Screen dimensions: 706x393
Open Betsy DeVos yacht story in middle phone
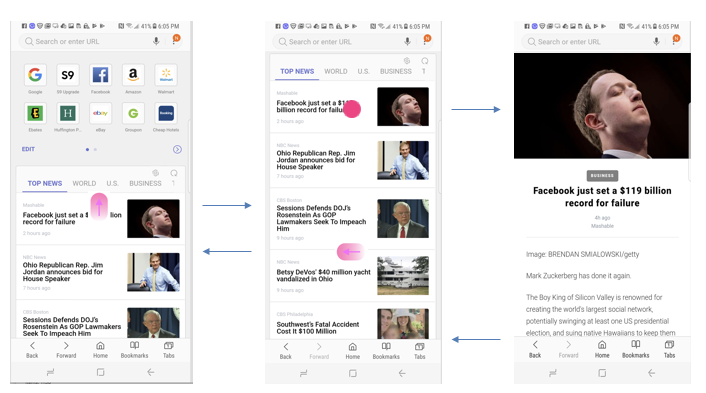tap(353, 276)
